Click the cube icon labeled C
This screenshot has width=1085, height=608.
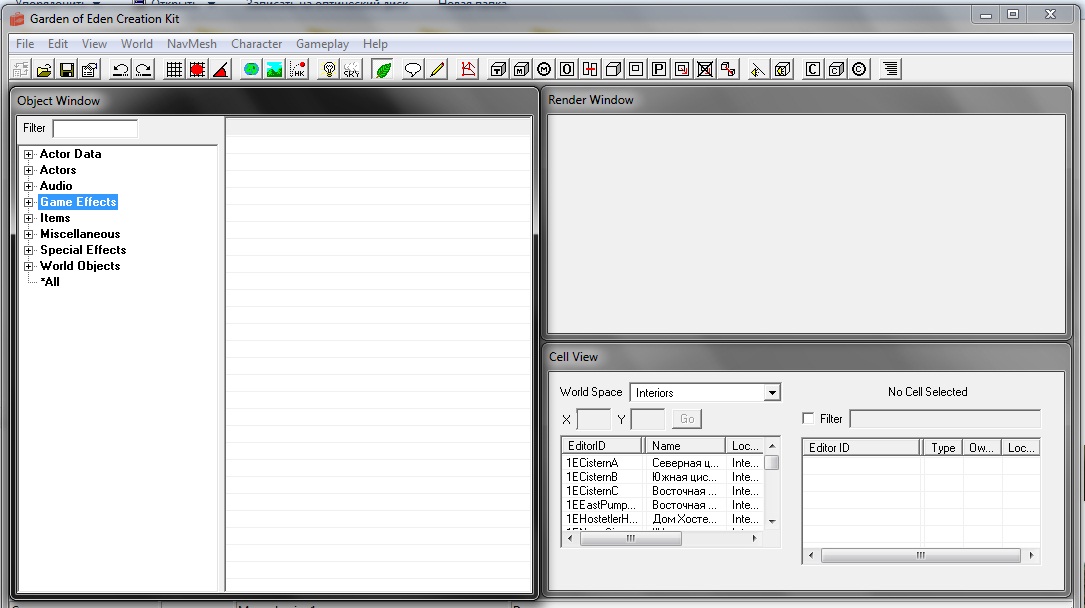836,69
